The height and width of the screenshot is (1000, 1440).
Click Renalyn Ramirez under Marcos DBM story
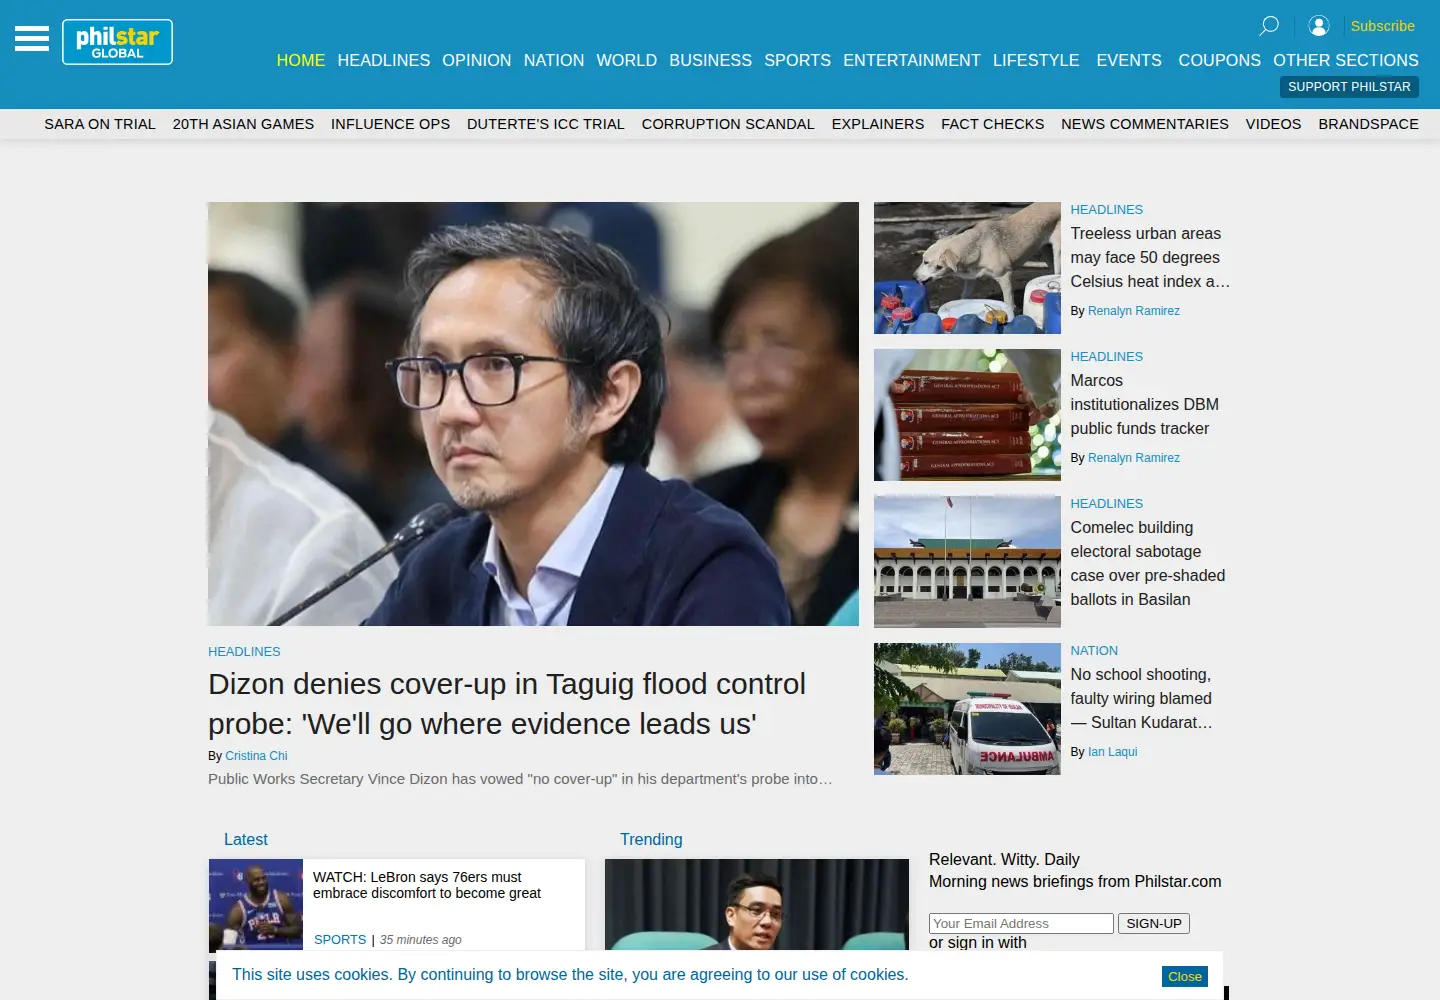tap(1134, 458)
